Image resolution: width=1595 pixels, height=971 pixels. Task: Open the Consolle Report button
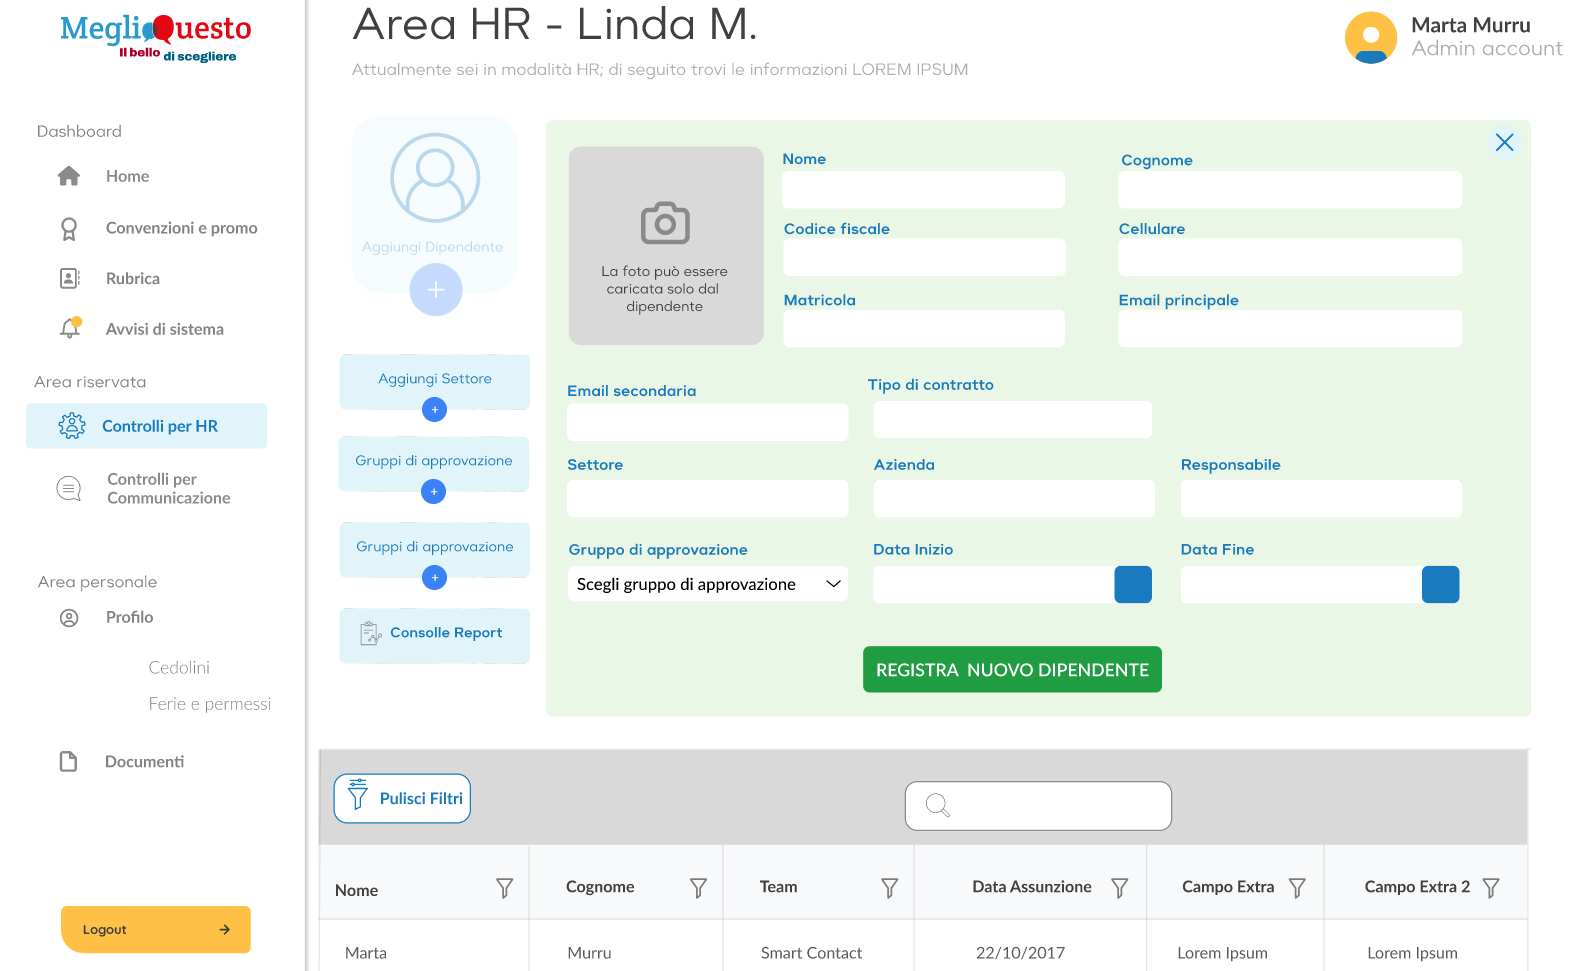pyautogui.click(x=434, y=634)
